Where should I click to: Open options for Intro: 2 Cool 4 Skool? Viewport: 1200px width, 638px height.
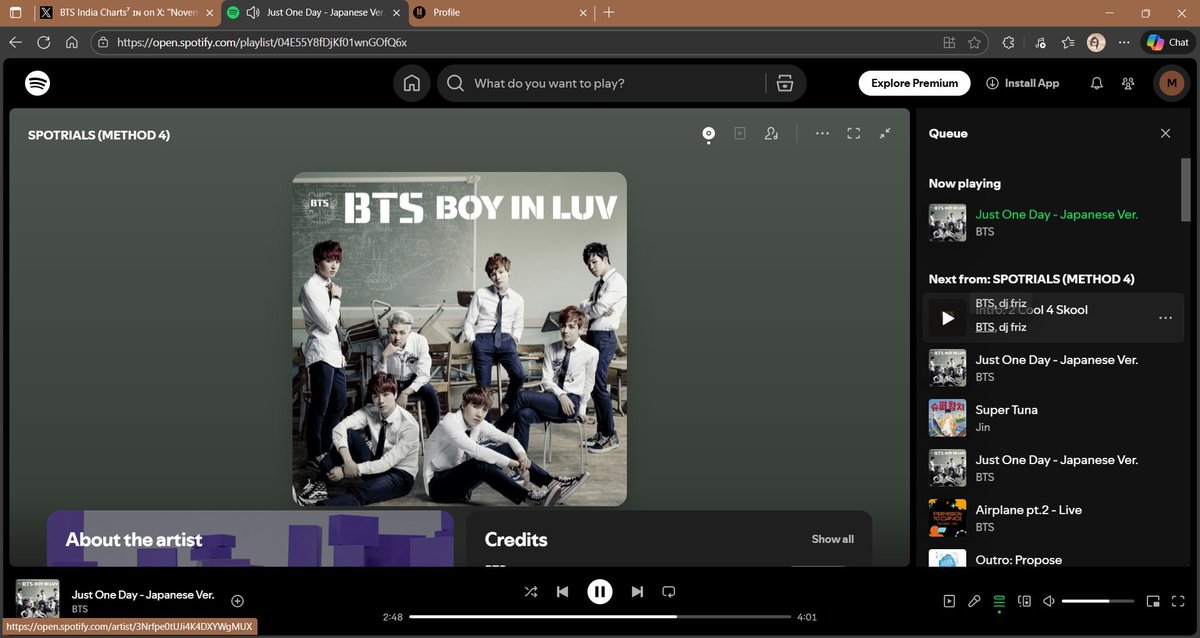[1165, 318]
